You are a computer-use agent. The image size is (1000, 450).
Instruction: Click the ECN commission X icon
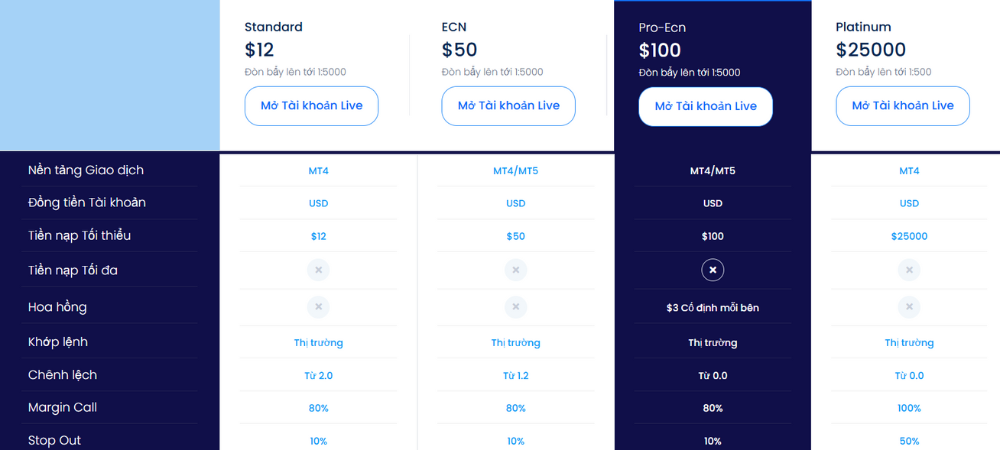[x=516, y=307]
